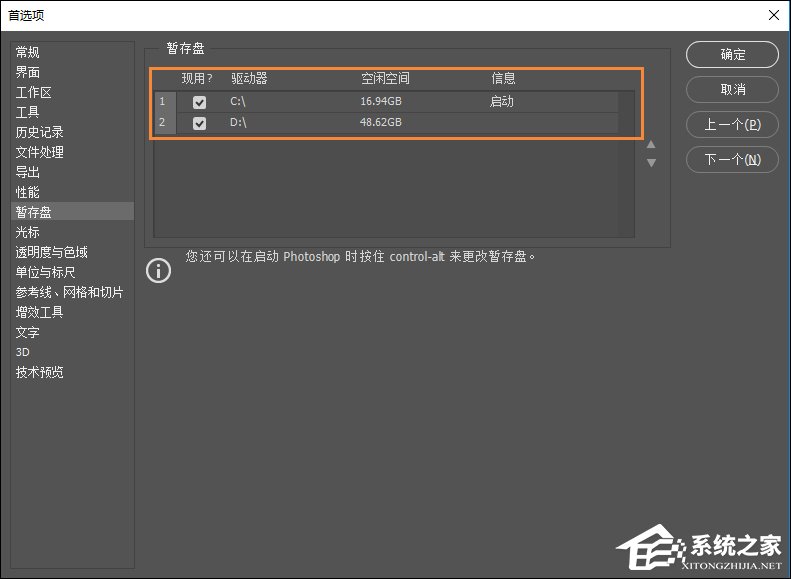791x579 pixels.
Task: Open 参考线、网格和切片 preferences
Action: (x=69, y=292)
